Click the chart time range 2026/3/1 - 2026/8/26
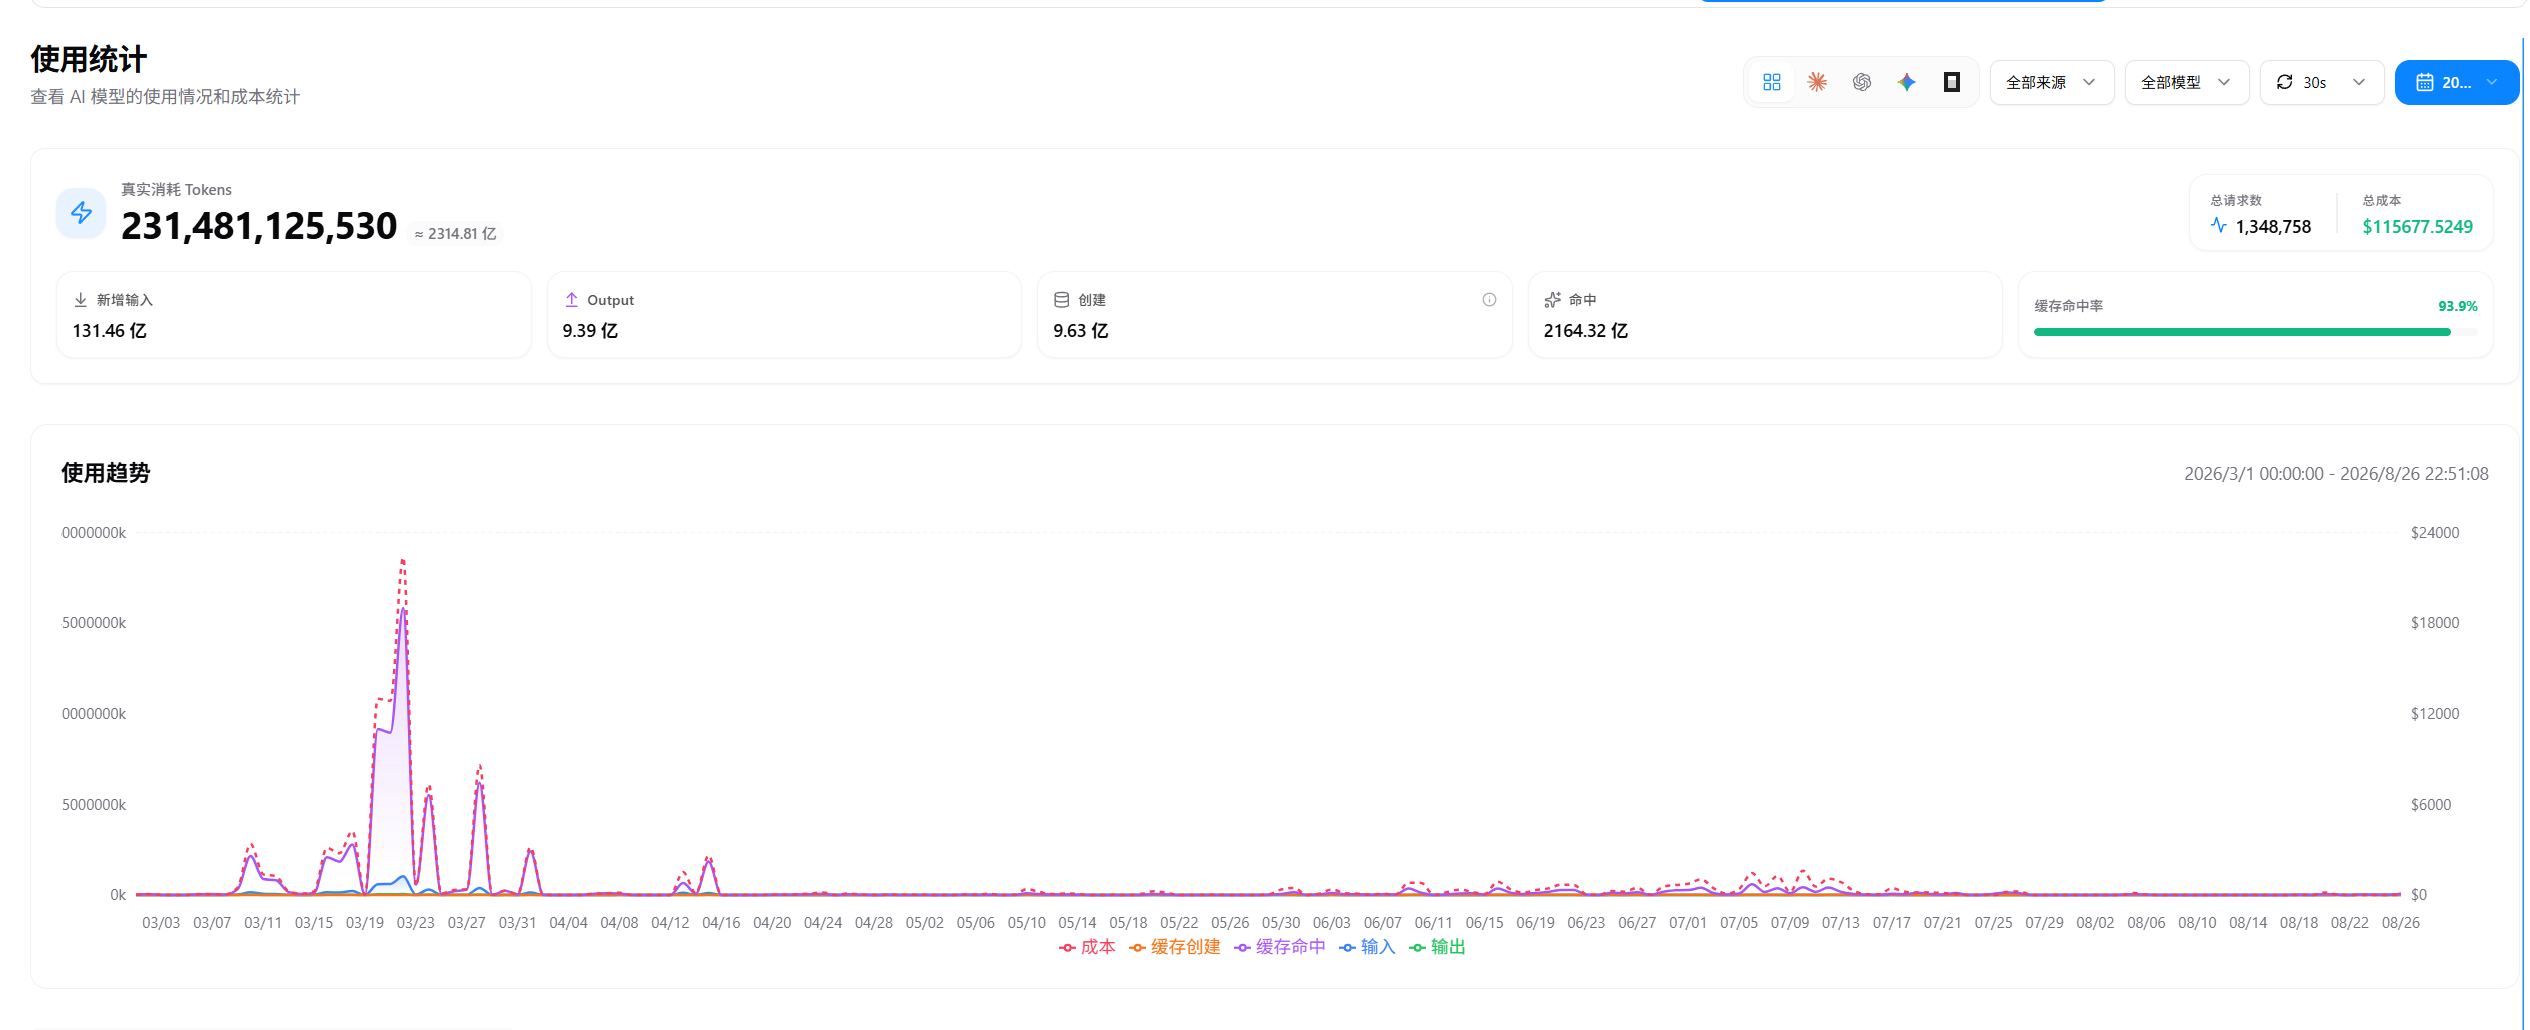Viewport: 2530px width, 1030px height. pos(2336,474)
